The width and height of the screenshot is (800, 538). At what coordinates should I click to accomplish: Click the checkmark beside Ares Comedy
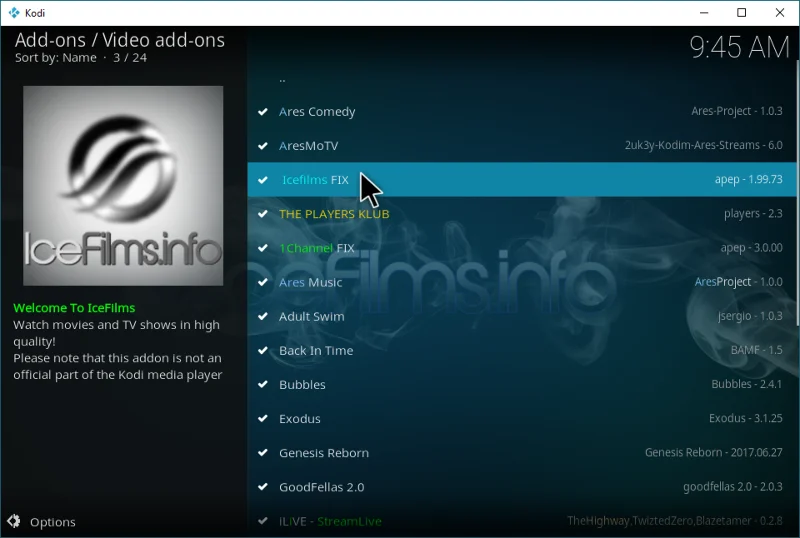tap(263, 112)
